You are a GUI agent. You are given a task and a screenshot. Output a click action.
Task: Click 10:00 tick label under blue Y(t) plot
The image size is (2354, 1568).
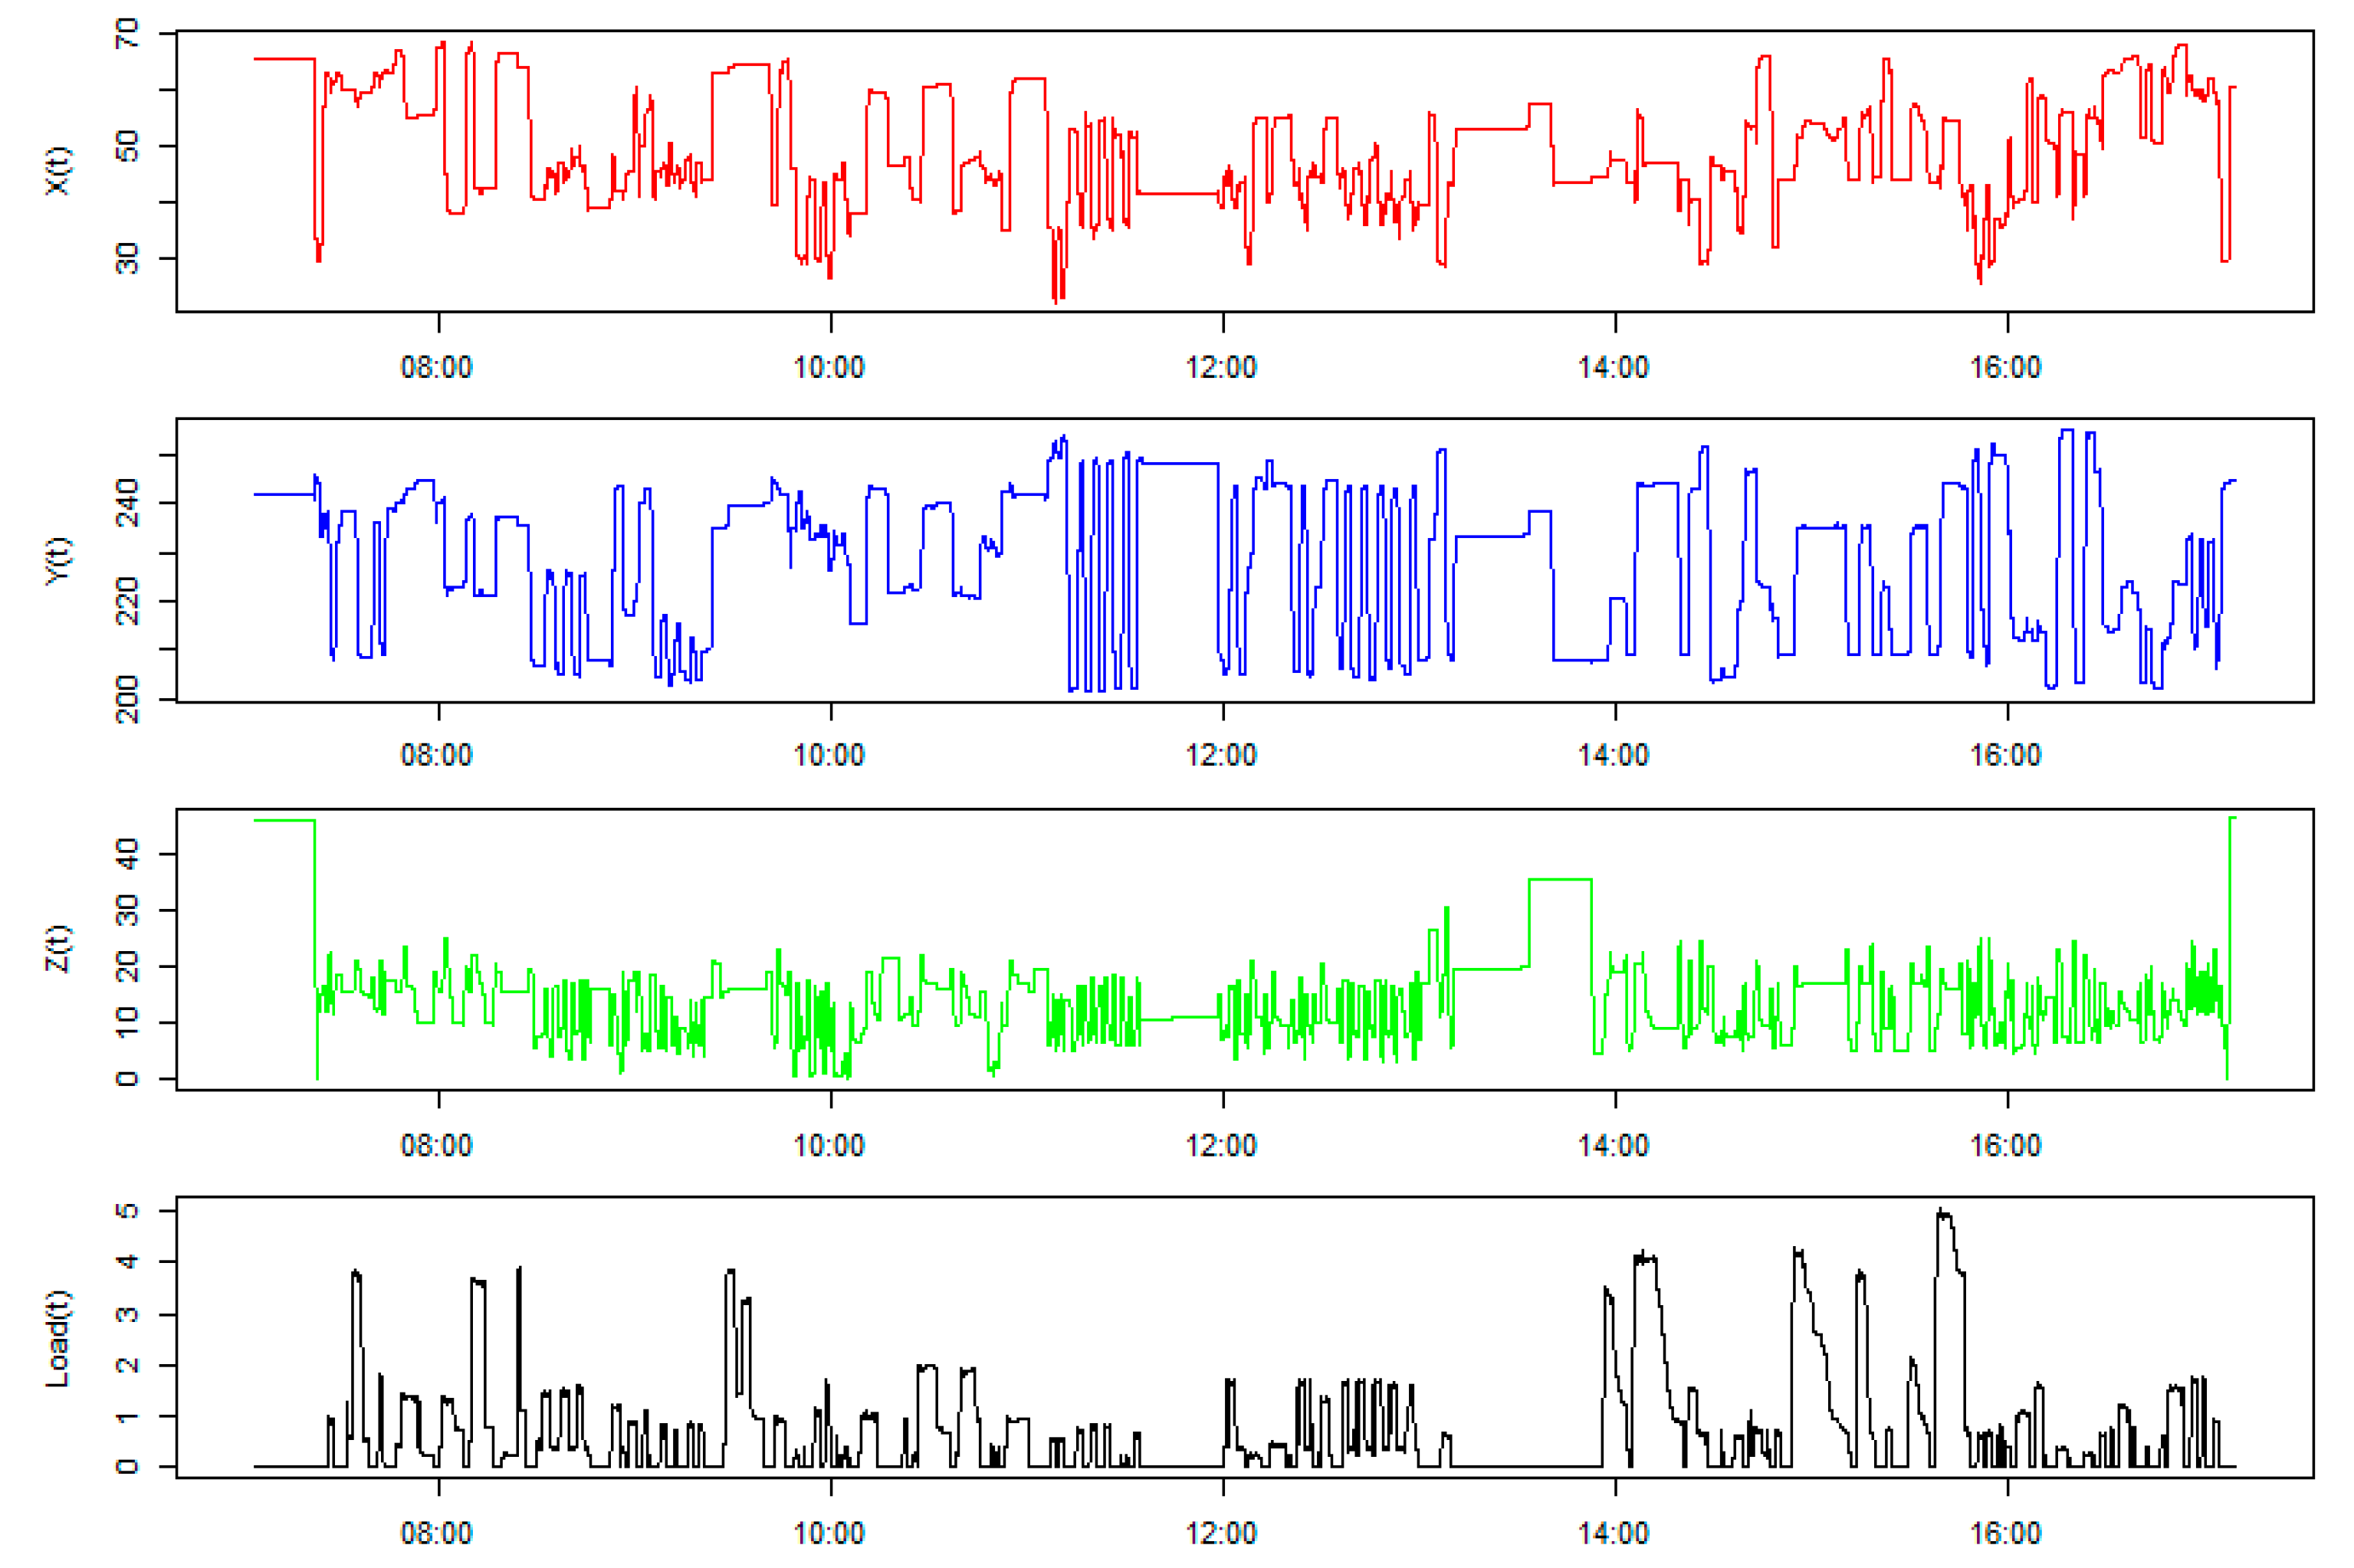[x=829, y=755]
